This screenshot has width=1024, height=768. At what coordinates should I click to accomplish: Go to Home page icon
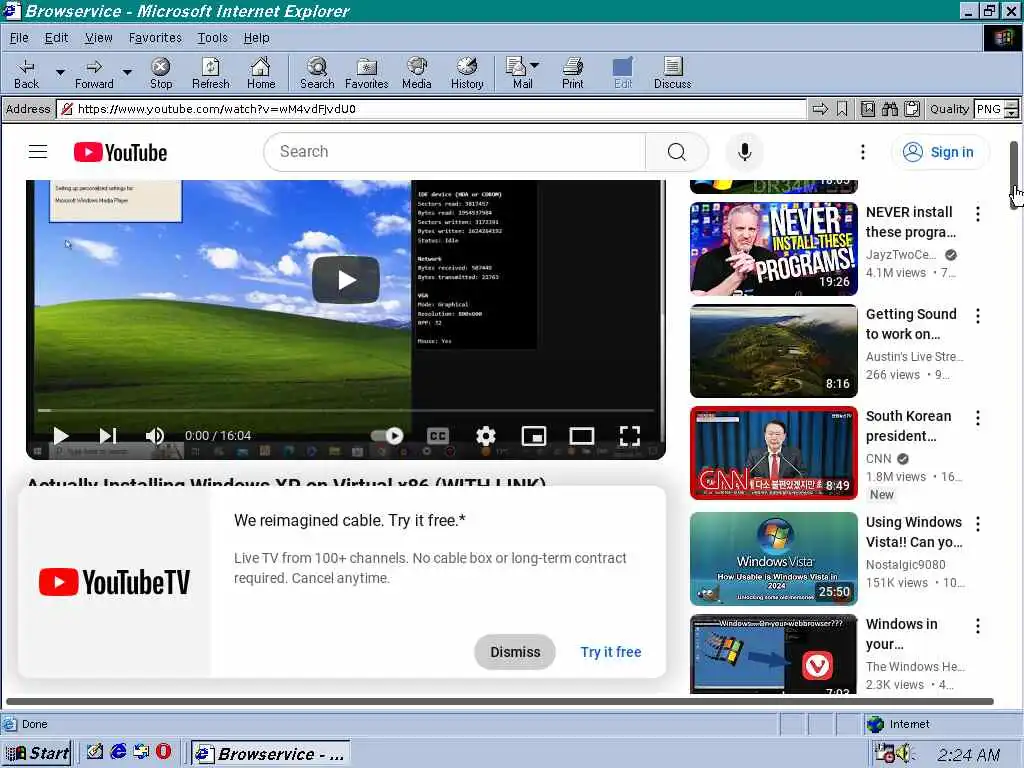(261, 73)
